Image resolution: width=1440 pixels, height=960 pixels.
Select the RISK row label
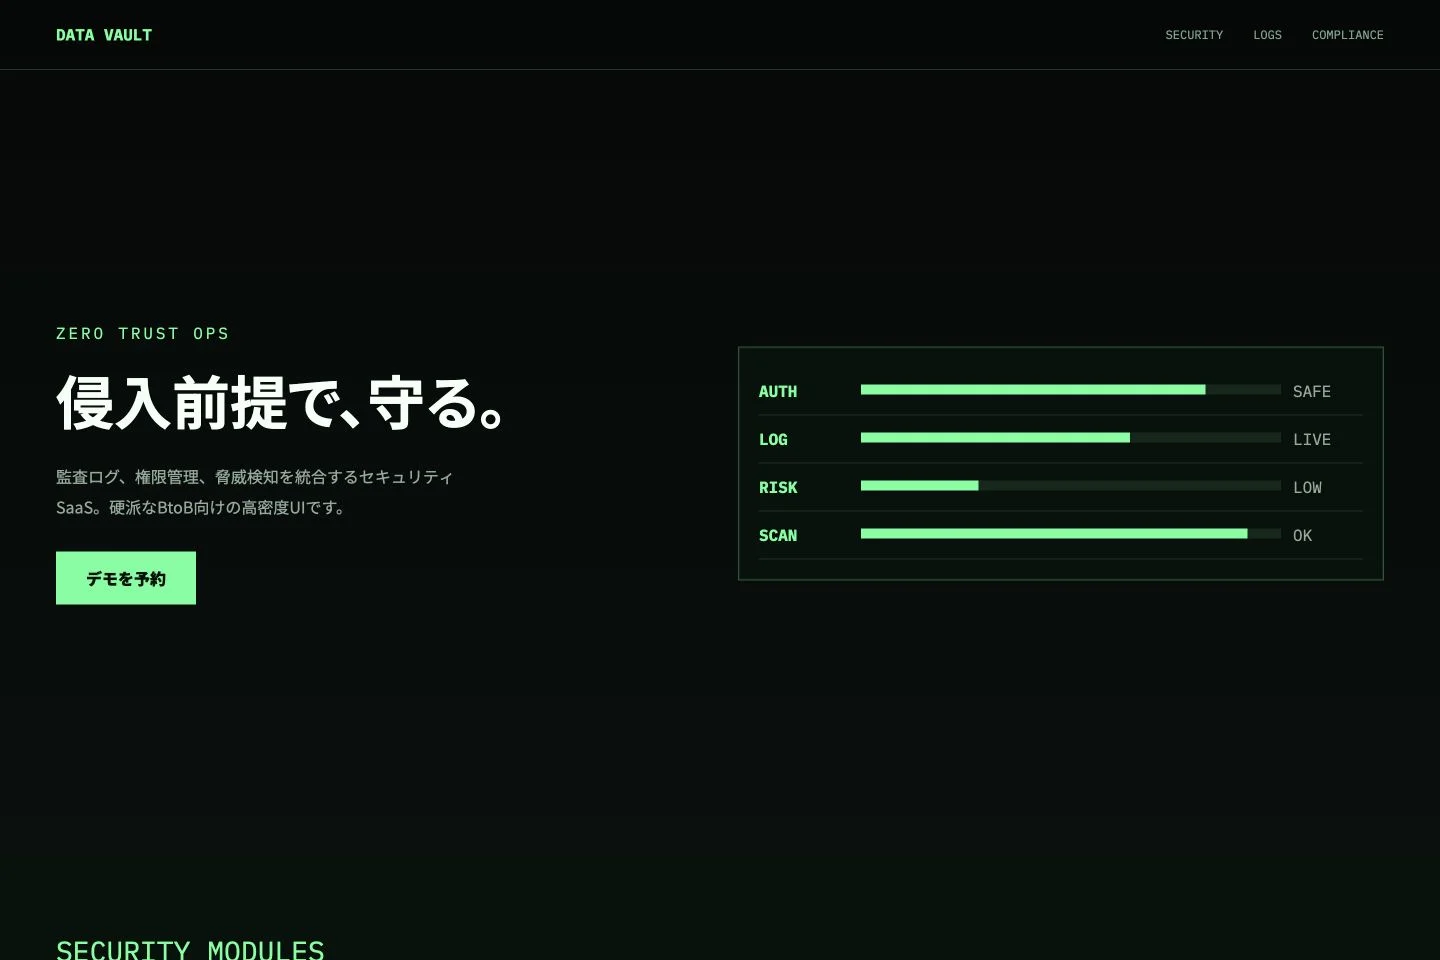[x=778, y=488]
